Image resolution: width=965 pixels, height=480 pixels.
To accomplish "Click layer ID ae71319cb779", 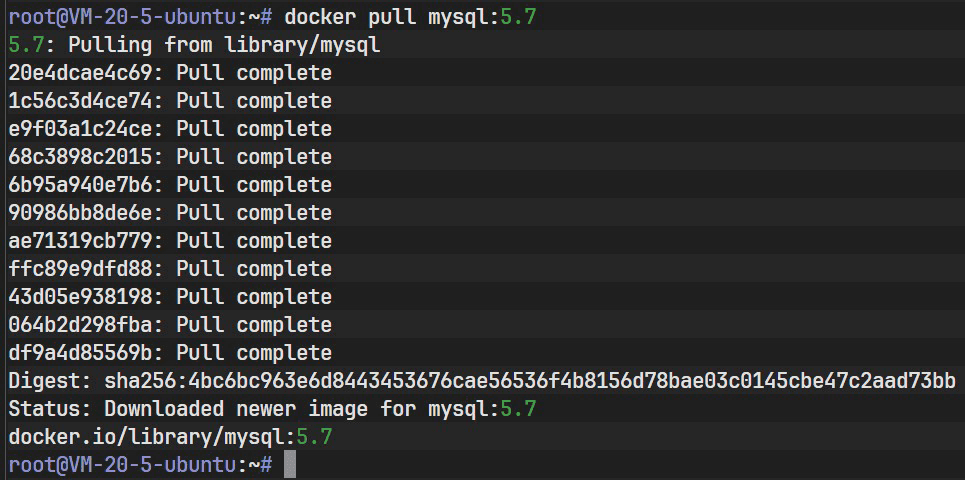I will (x=86, y=241).
